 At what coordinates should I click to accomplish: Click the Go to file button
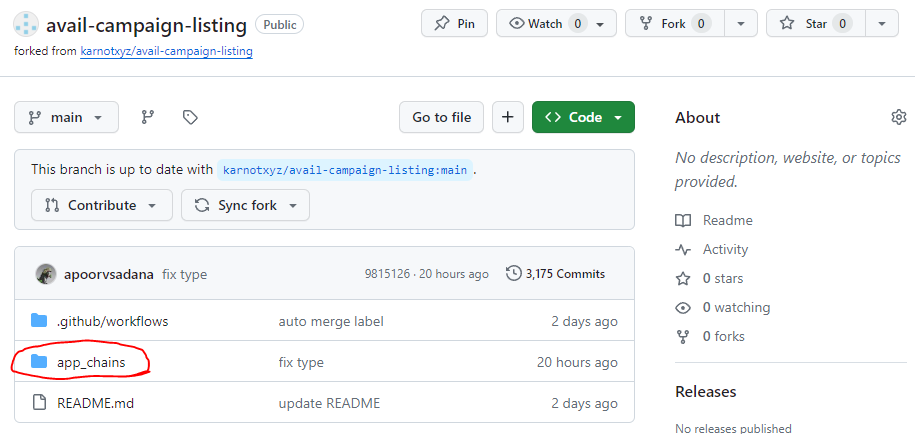coord(441,117)
